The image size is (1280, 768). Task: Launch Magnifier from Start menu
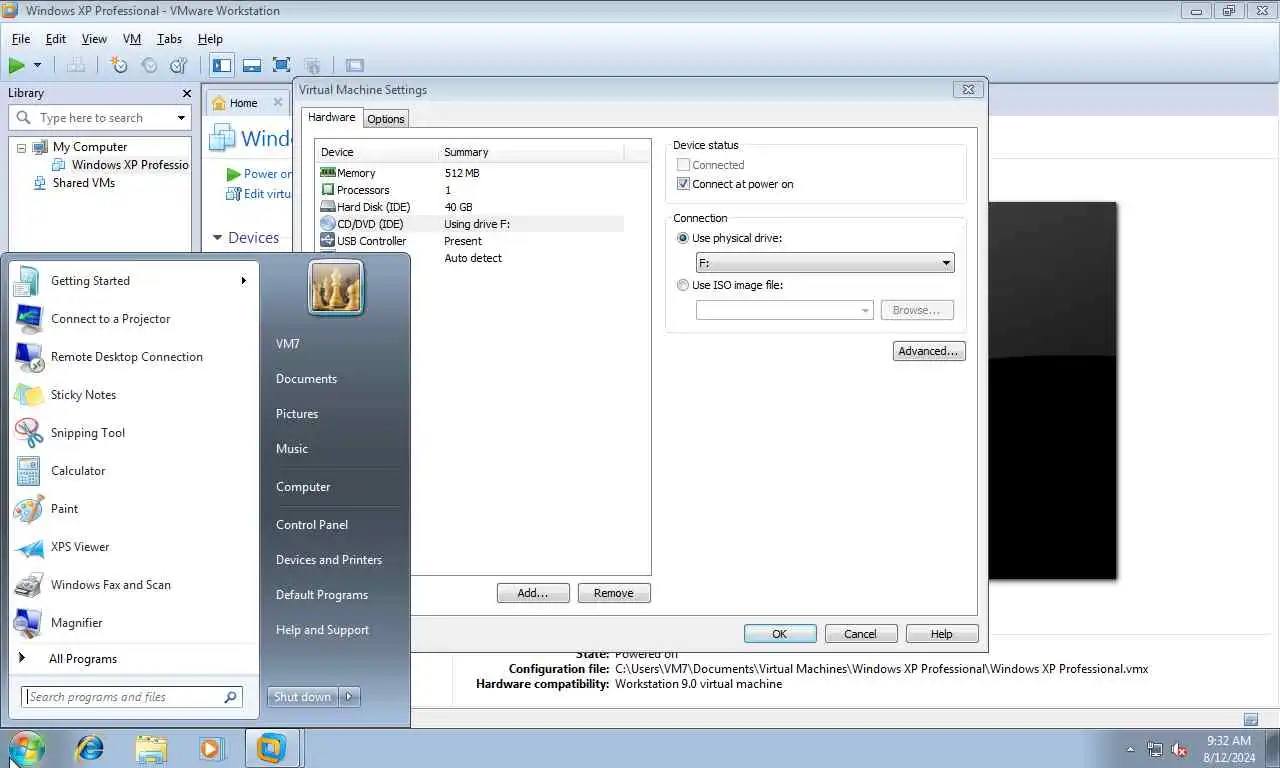[134, 623]
